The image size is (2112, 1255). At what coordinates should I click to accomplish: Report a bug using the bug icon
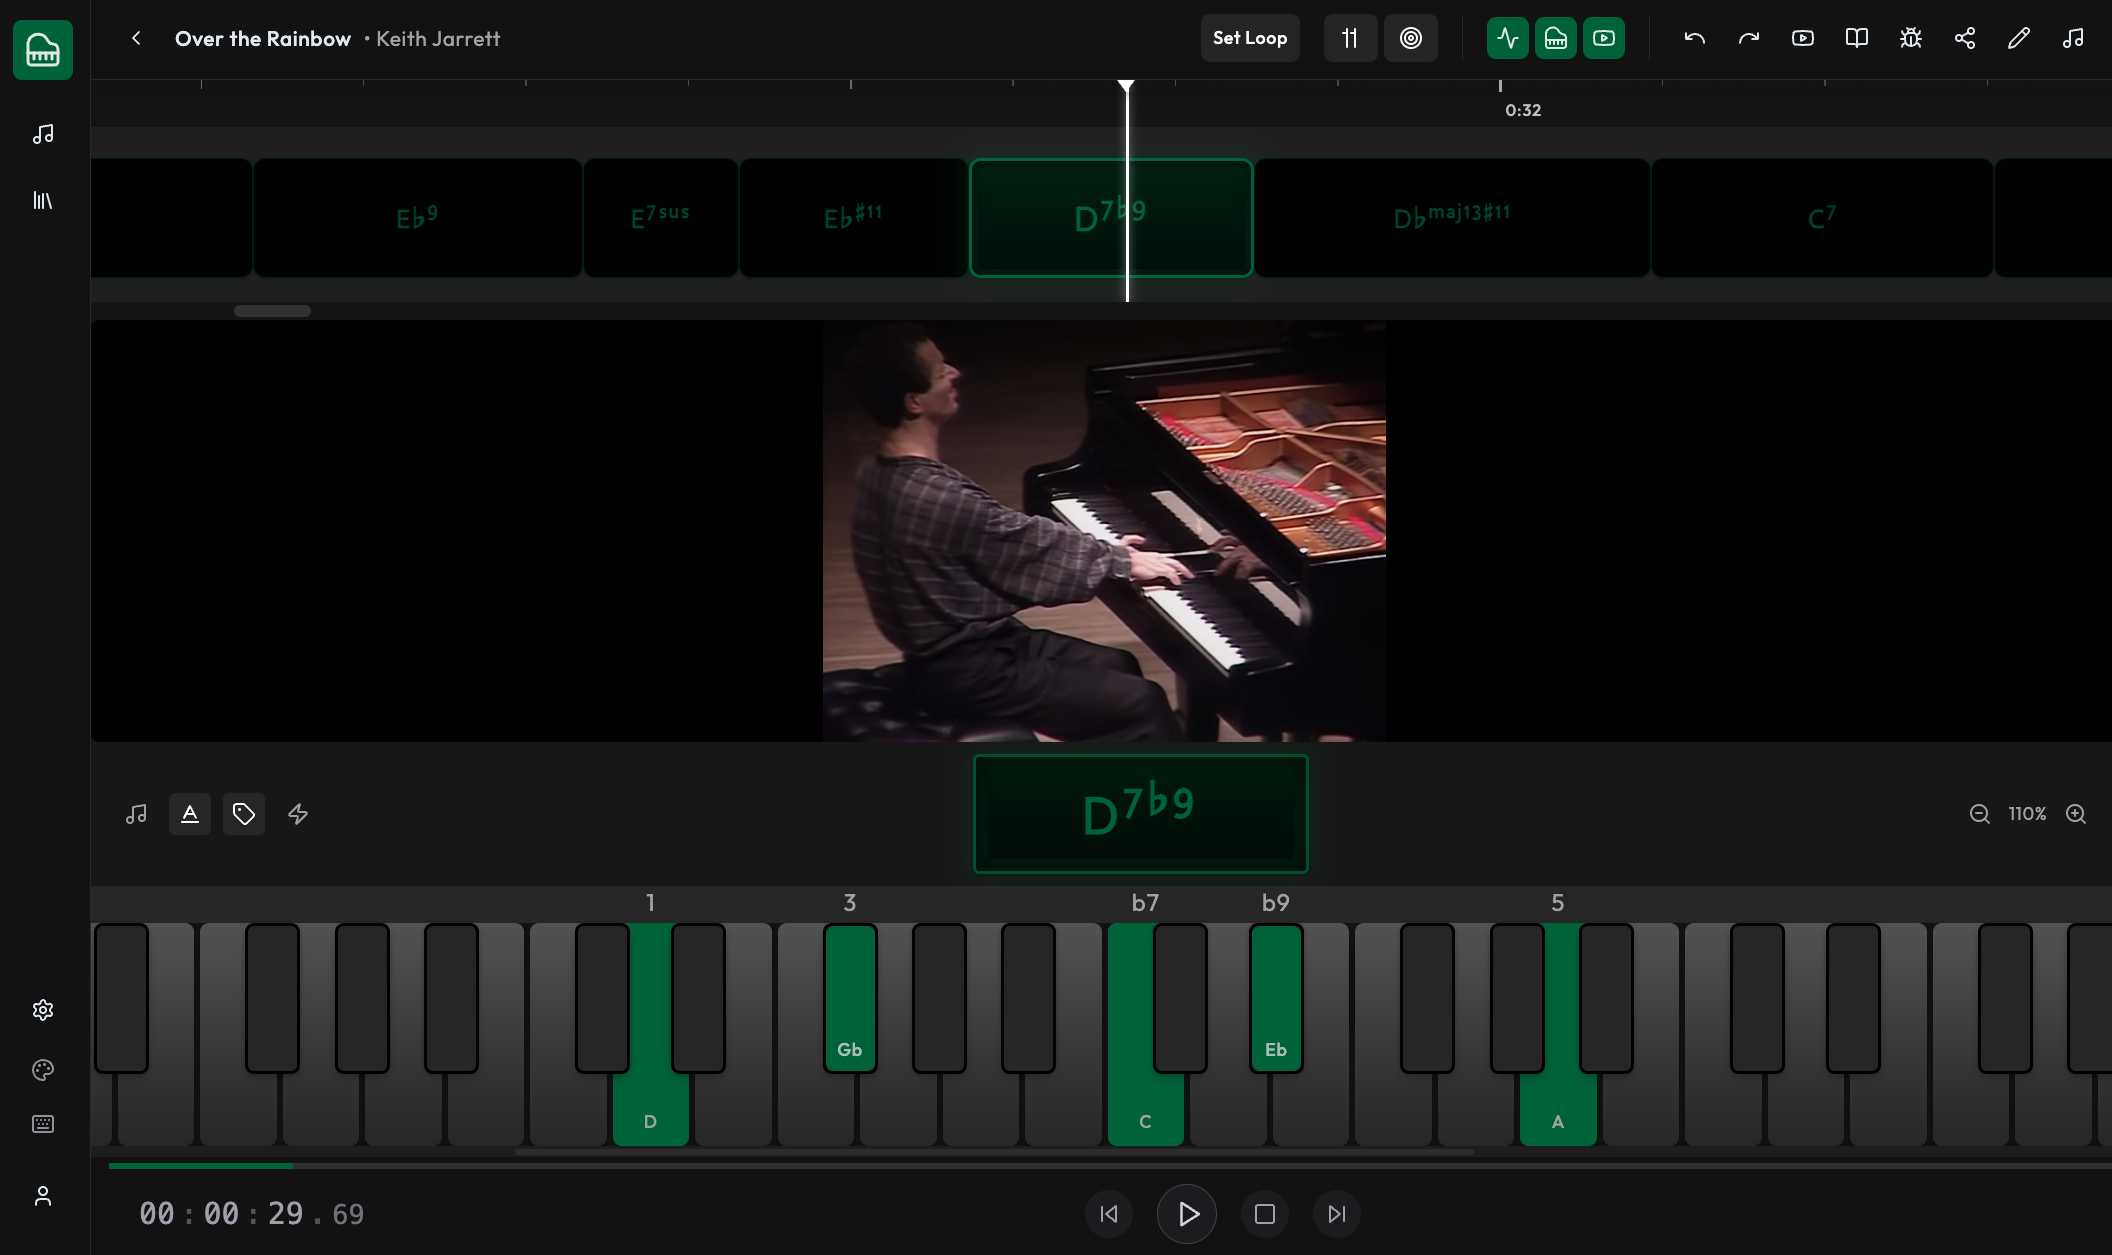coord(1910,38)
